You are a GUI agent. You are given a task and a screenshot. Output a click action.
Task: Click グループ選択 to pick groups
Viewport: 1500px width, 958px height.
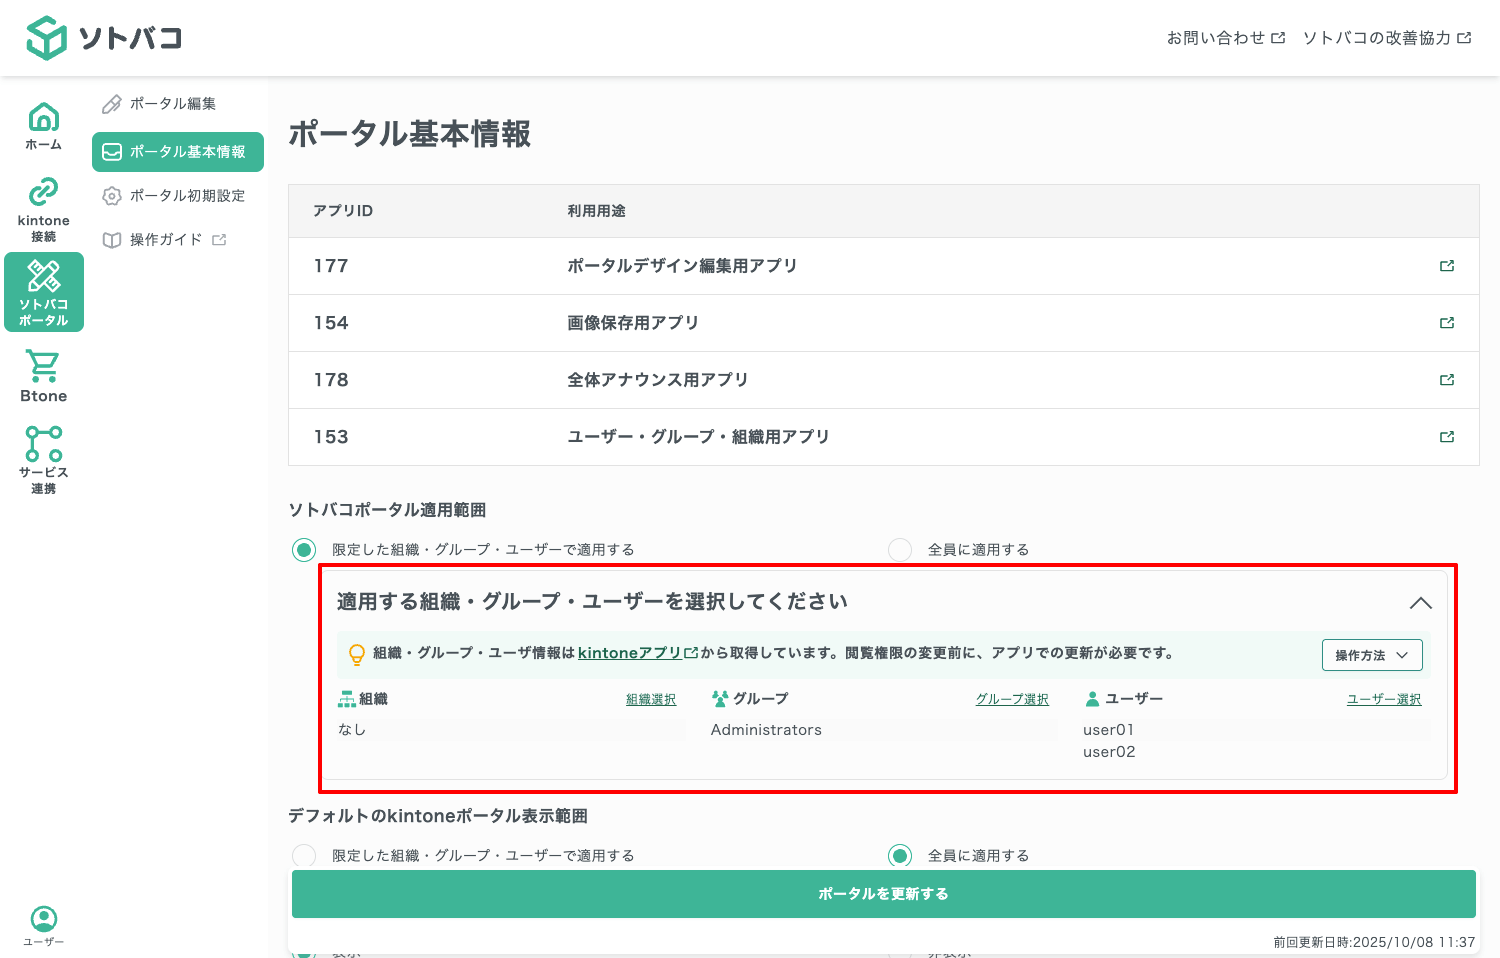pos(1012,699)
